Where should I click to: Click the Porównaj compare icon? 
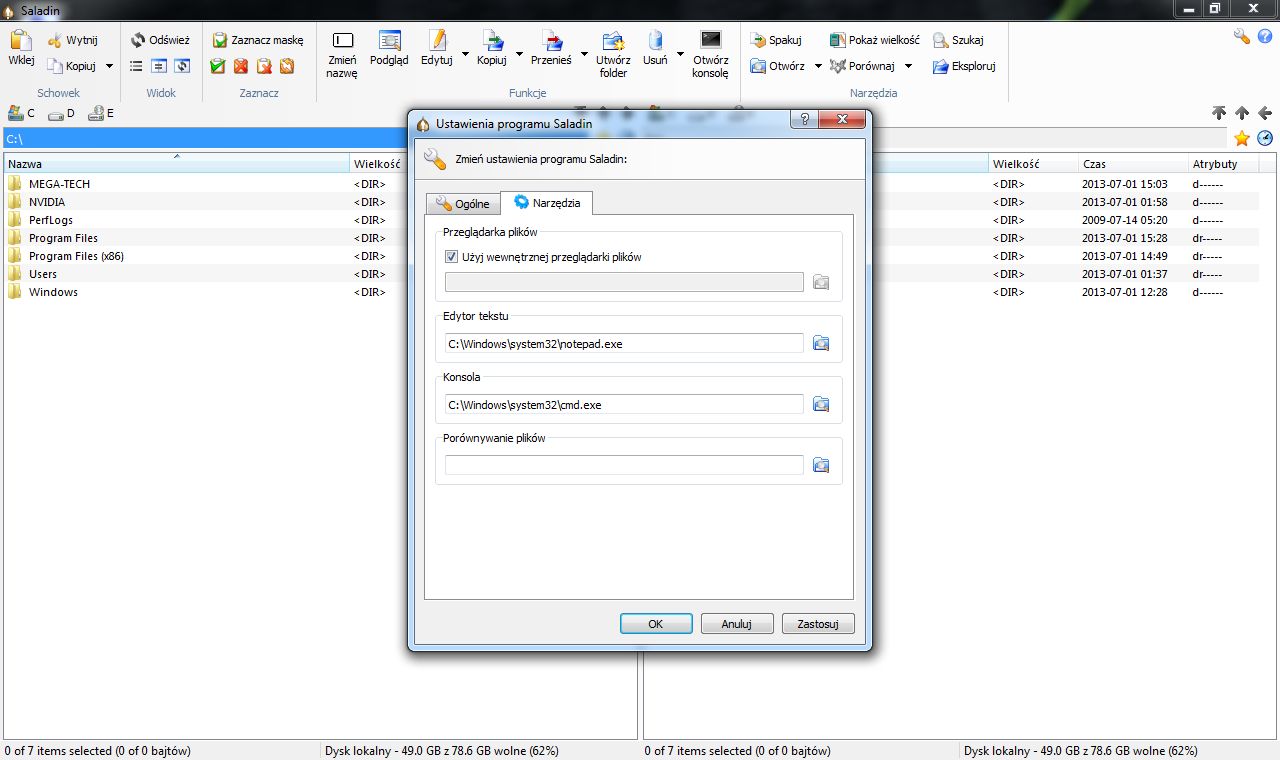(838, 66)
